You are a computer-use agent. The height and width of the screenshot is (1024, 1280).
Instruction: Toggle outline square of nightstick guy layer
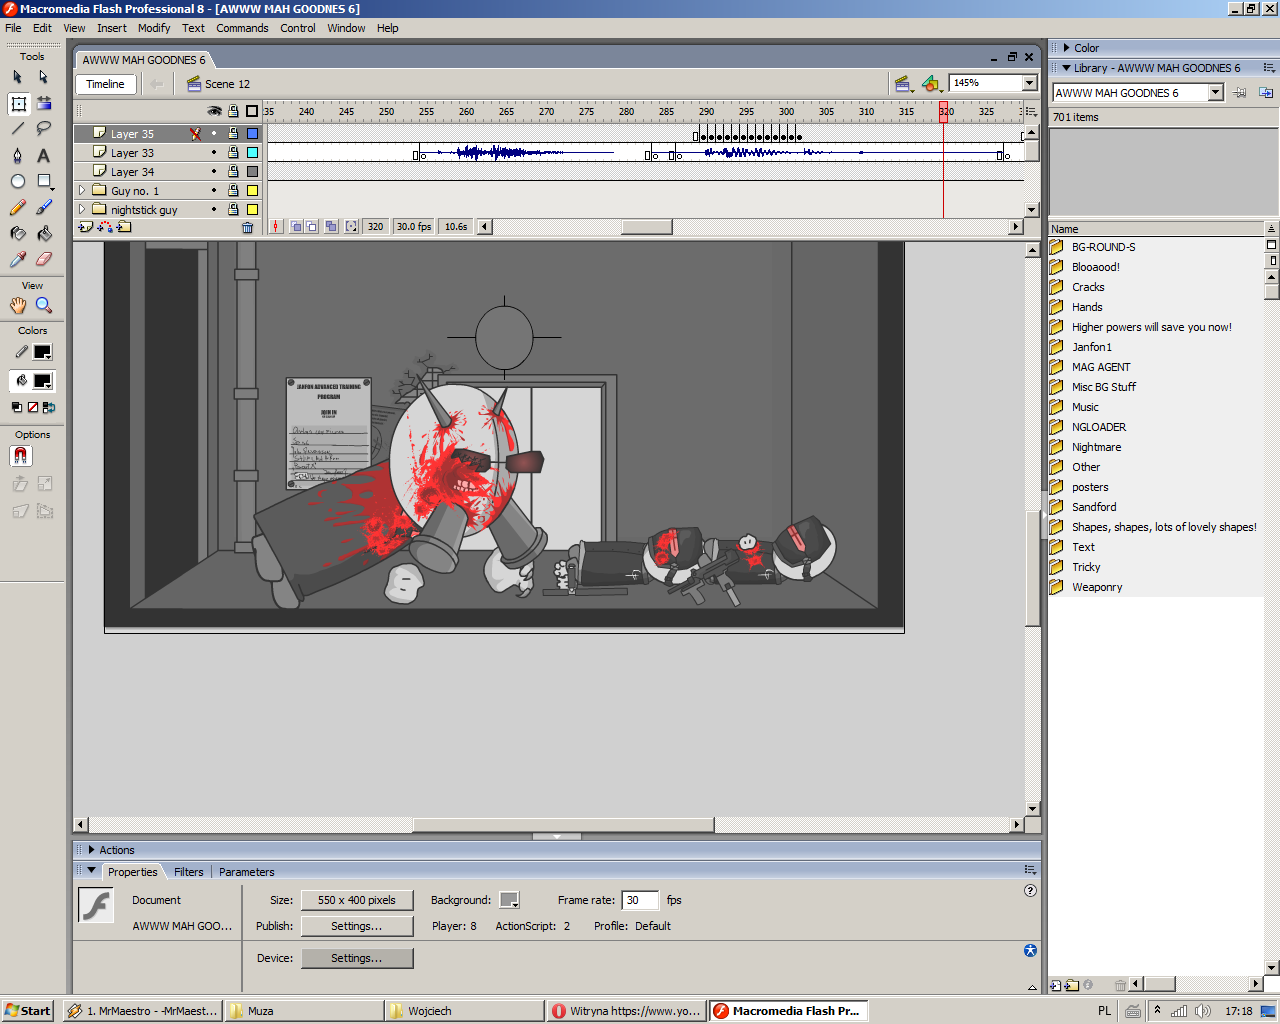pos(253,210)
